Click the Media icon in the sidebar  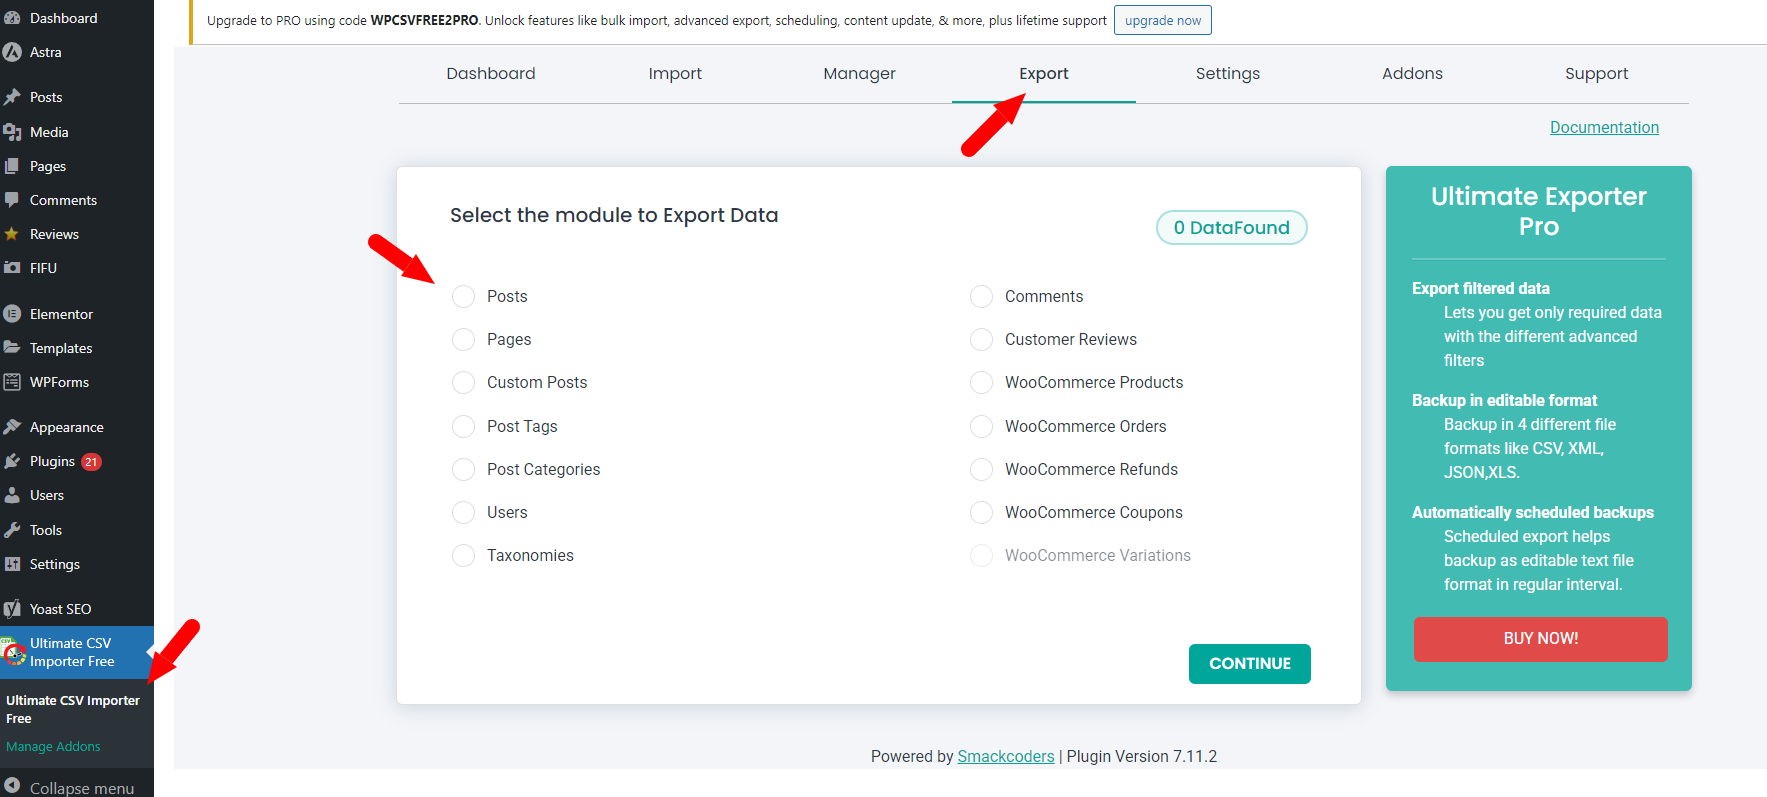pos(12,132)
